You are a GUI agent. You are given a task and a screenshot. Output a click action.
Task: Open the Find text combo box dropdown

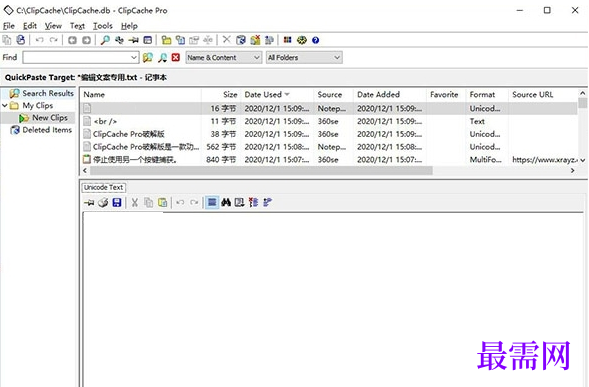coord(134,57)
